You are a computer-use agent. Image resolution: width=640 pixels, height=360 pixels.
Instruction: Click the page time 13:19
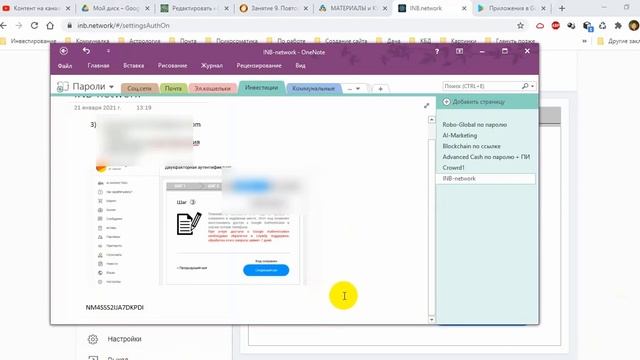coord(144,108)
